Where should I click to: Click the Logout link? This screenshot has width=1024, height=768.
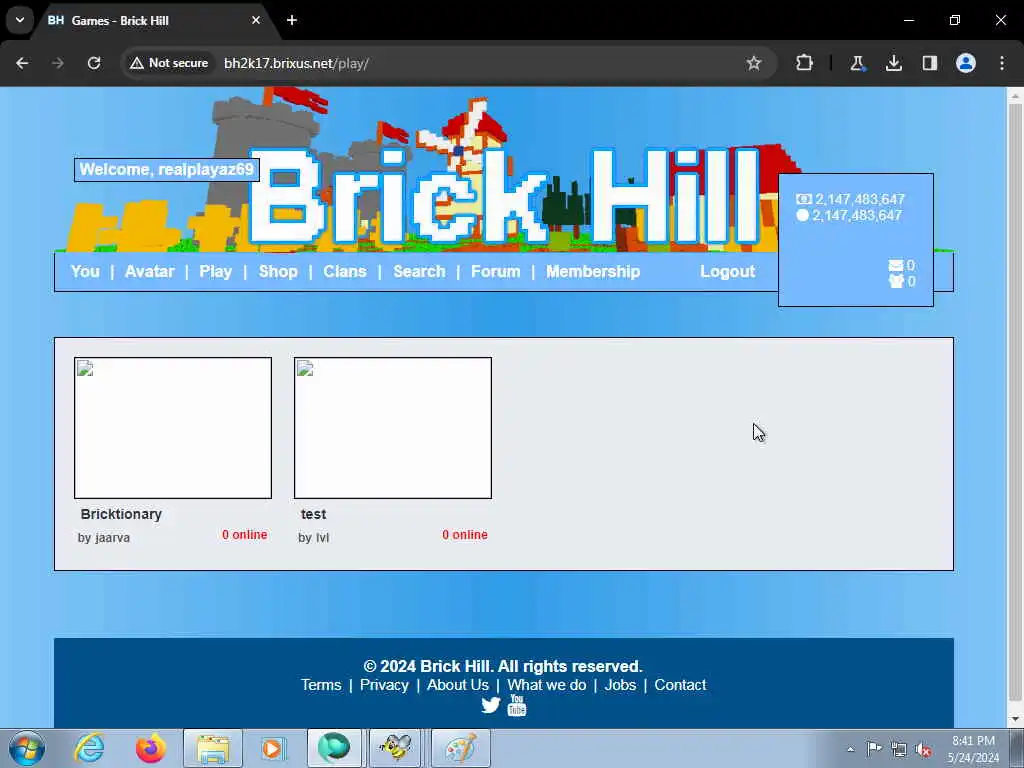tap(728, 272)
